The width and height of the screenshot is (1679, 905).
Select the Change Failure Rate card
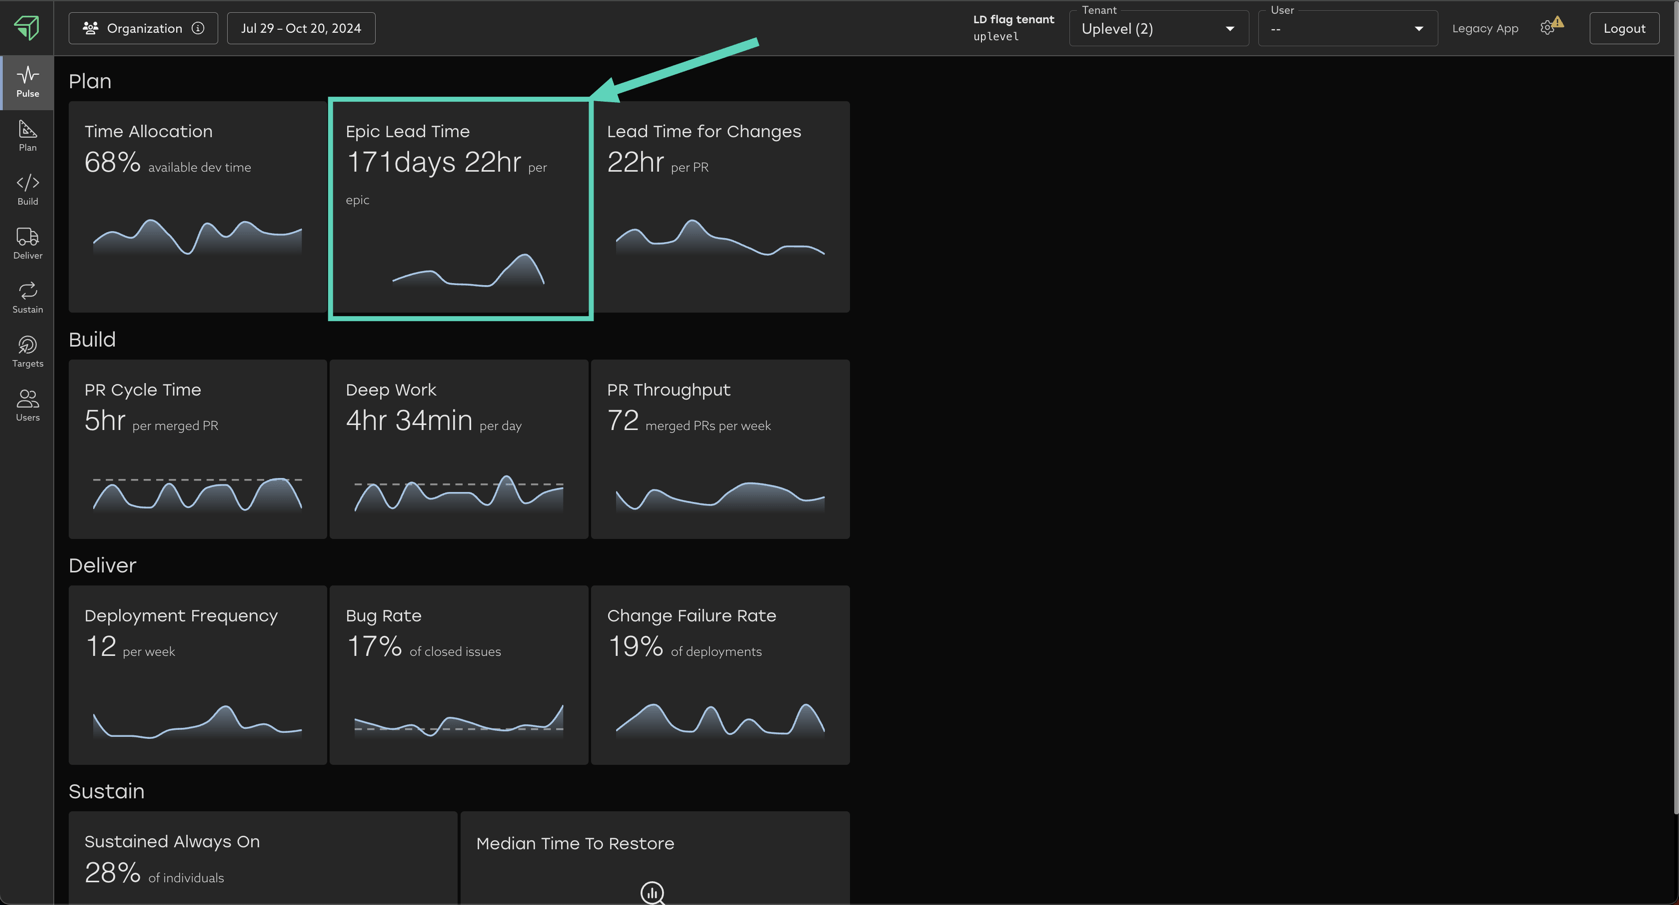tap(720, 675)
